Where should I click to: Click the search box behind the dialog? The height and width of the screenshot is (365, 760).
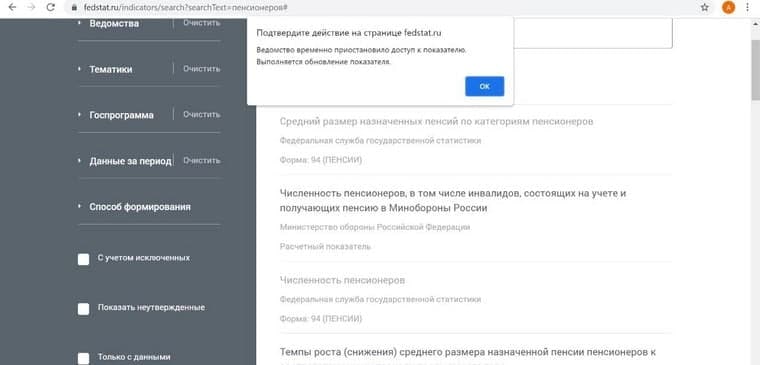click(x=592, y=33)
